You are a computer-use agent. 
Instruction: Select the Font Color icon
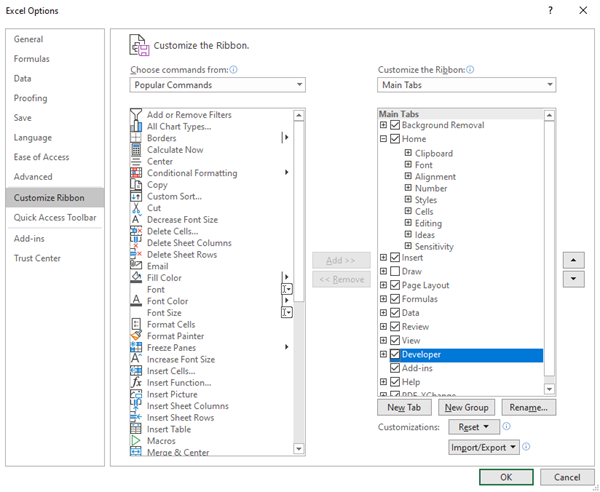pos(136,301)
